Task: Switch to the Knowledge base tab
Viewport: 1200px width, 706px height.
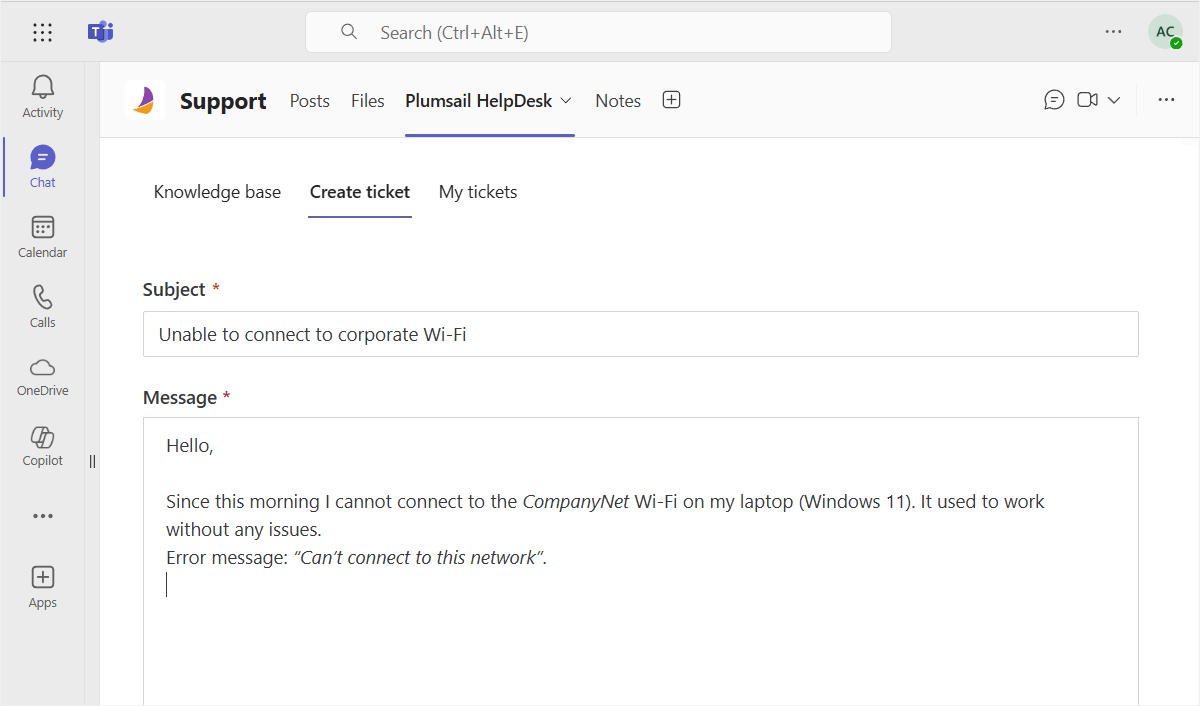Action: pyautogui.click(x=217, y=192)
